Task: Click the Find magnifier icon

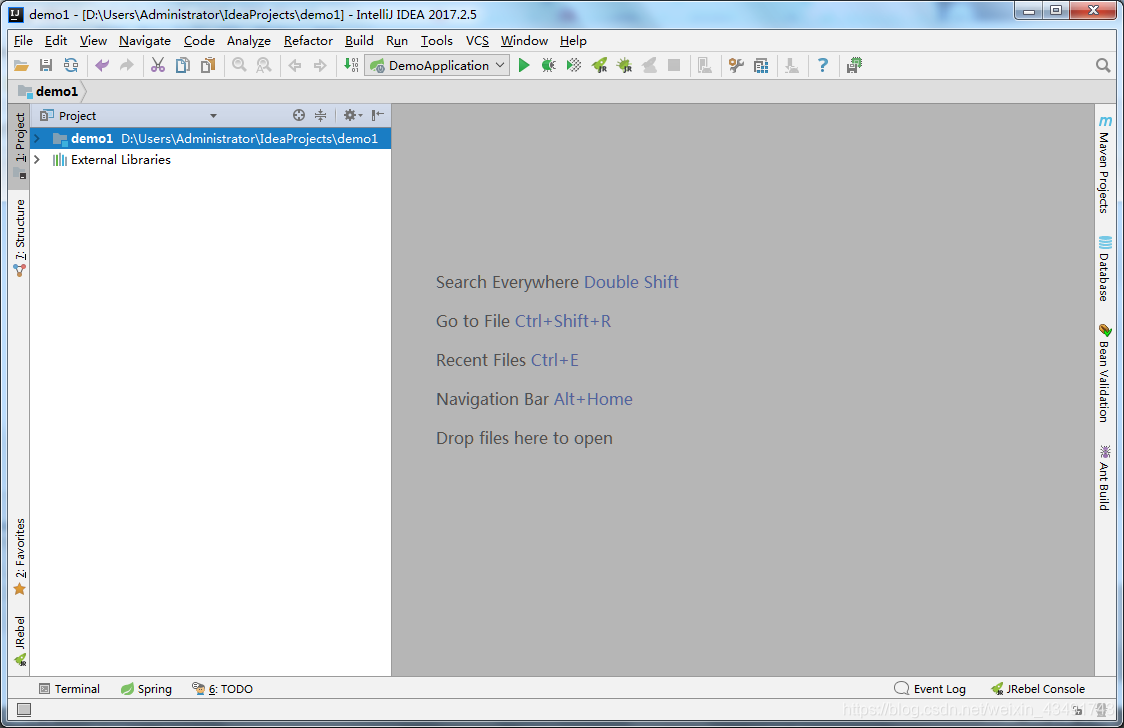Action: click(x=239, y=66)
